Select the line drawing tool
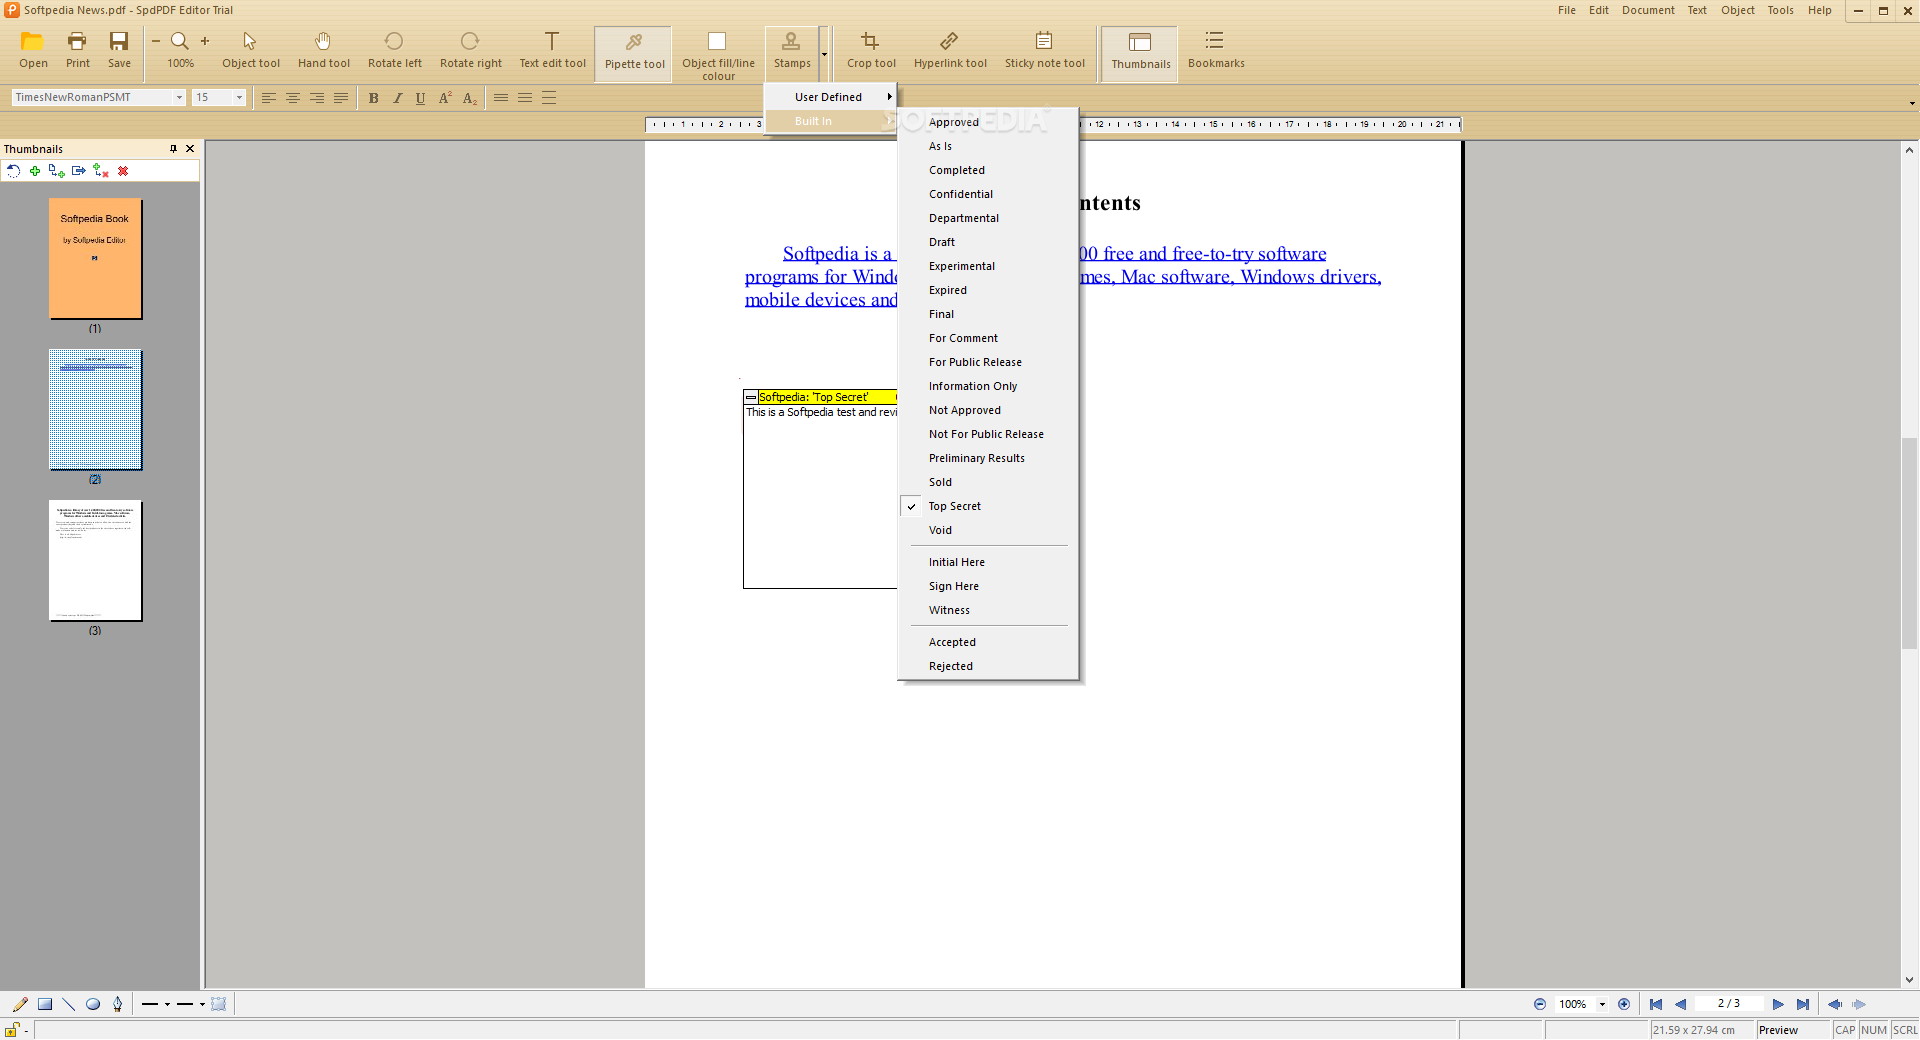Viewport: 1920px width, 1040px height. point(68,1004)
